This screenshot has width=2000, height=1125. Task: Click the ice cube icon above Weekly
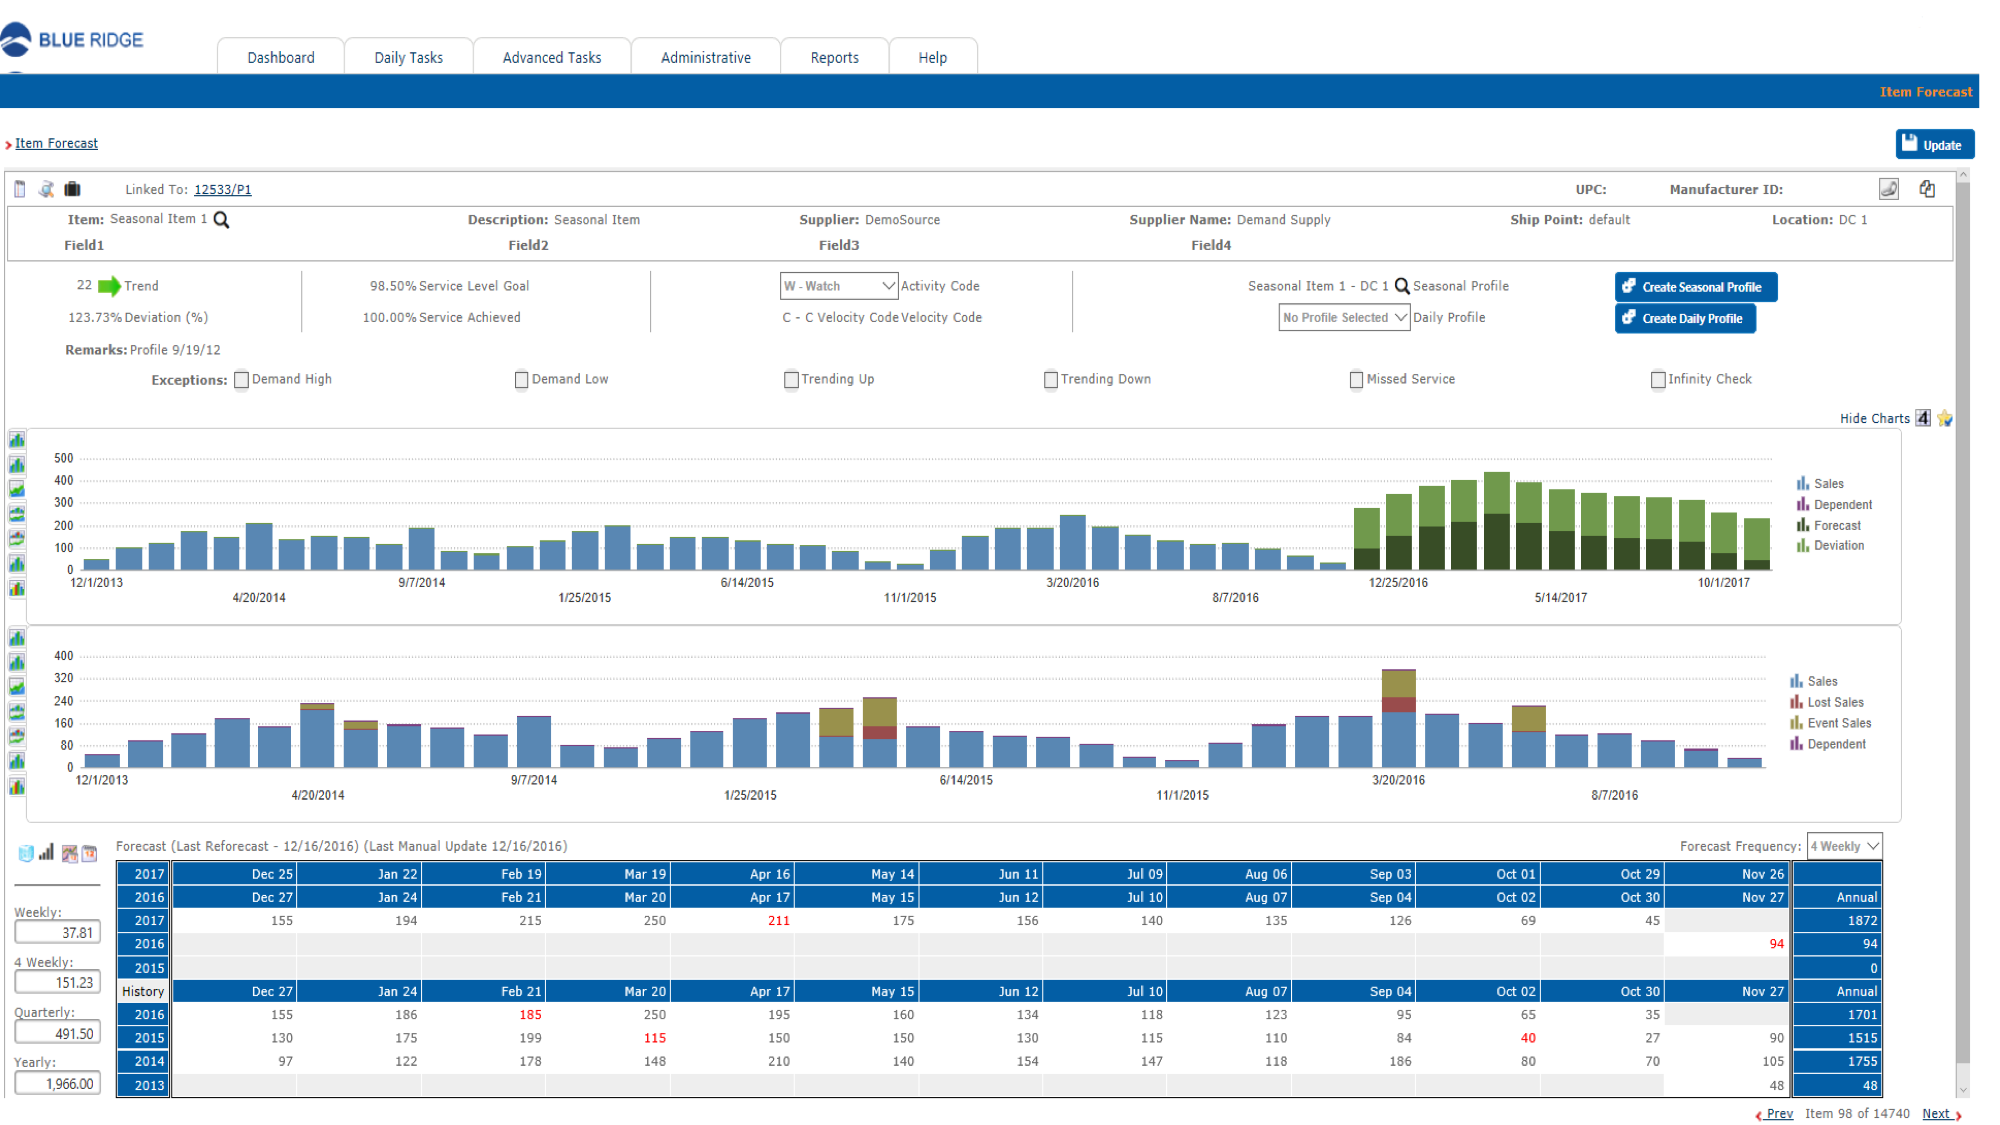26,853
